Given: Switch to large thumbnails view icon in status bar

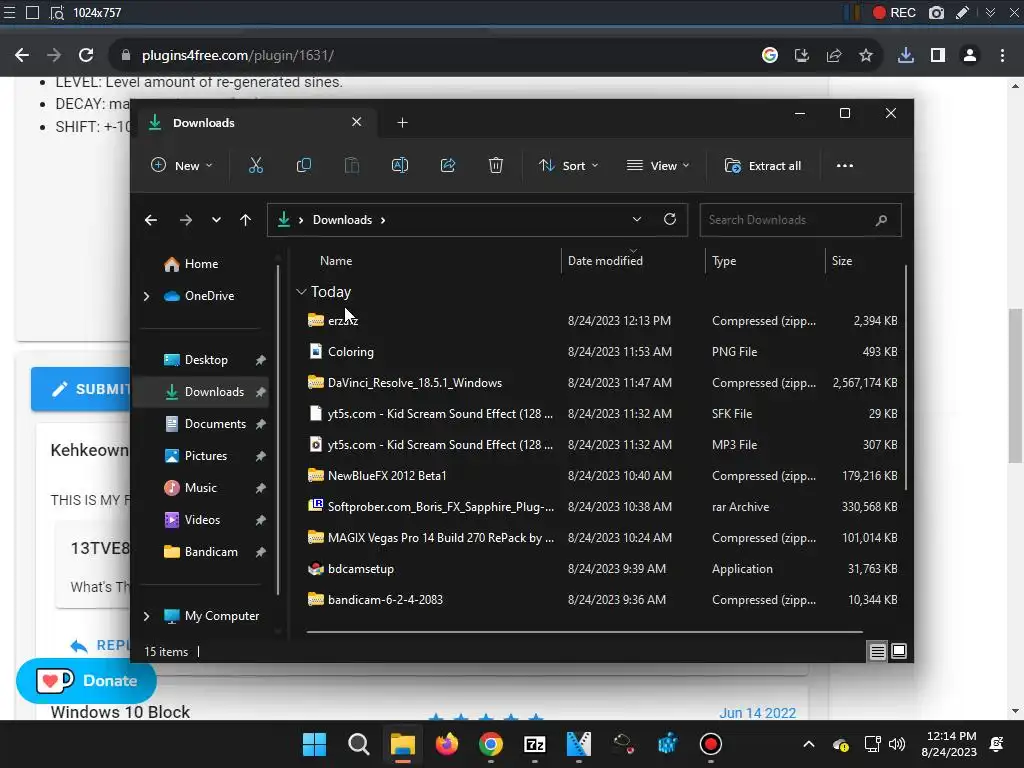Looking at the screenshot, I should [899, 651].
